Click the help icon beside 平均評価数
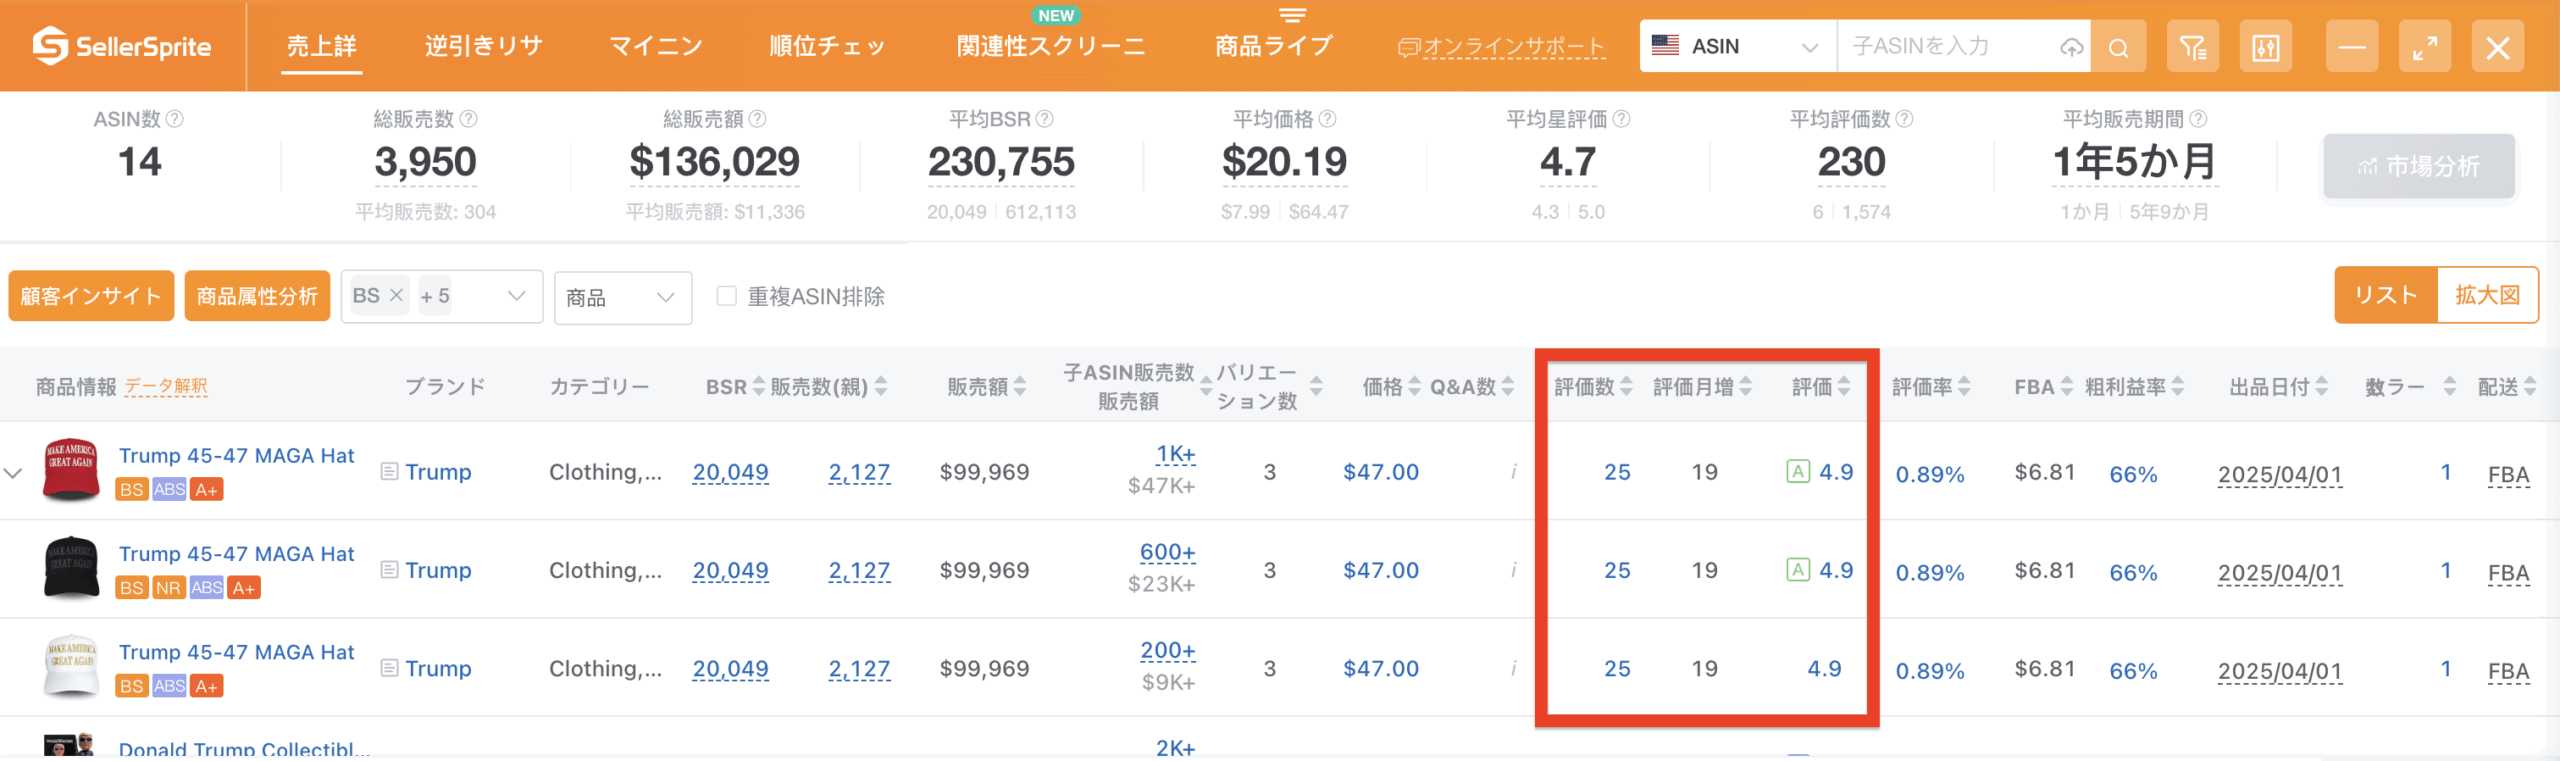 tap(1905, 119)
